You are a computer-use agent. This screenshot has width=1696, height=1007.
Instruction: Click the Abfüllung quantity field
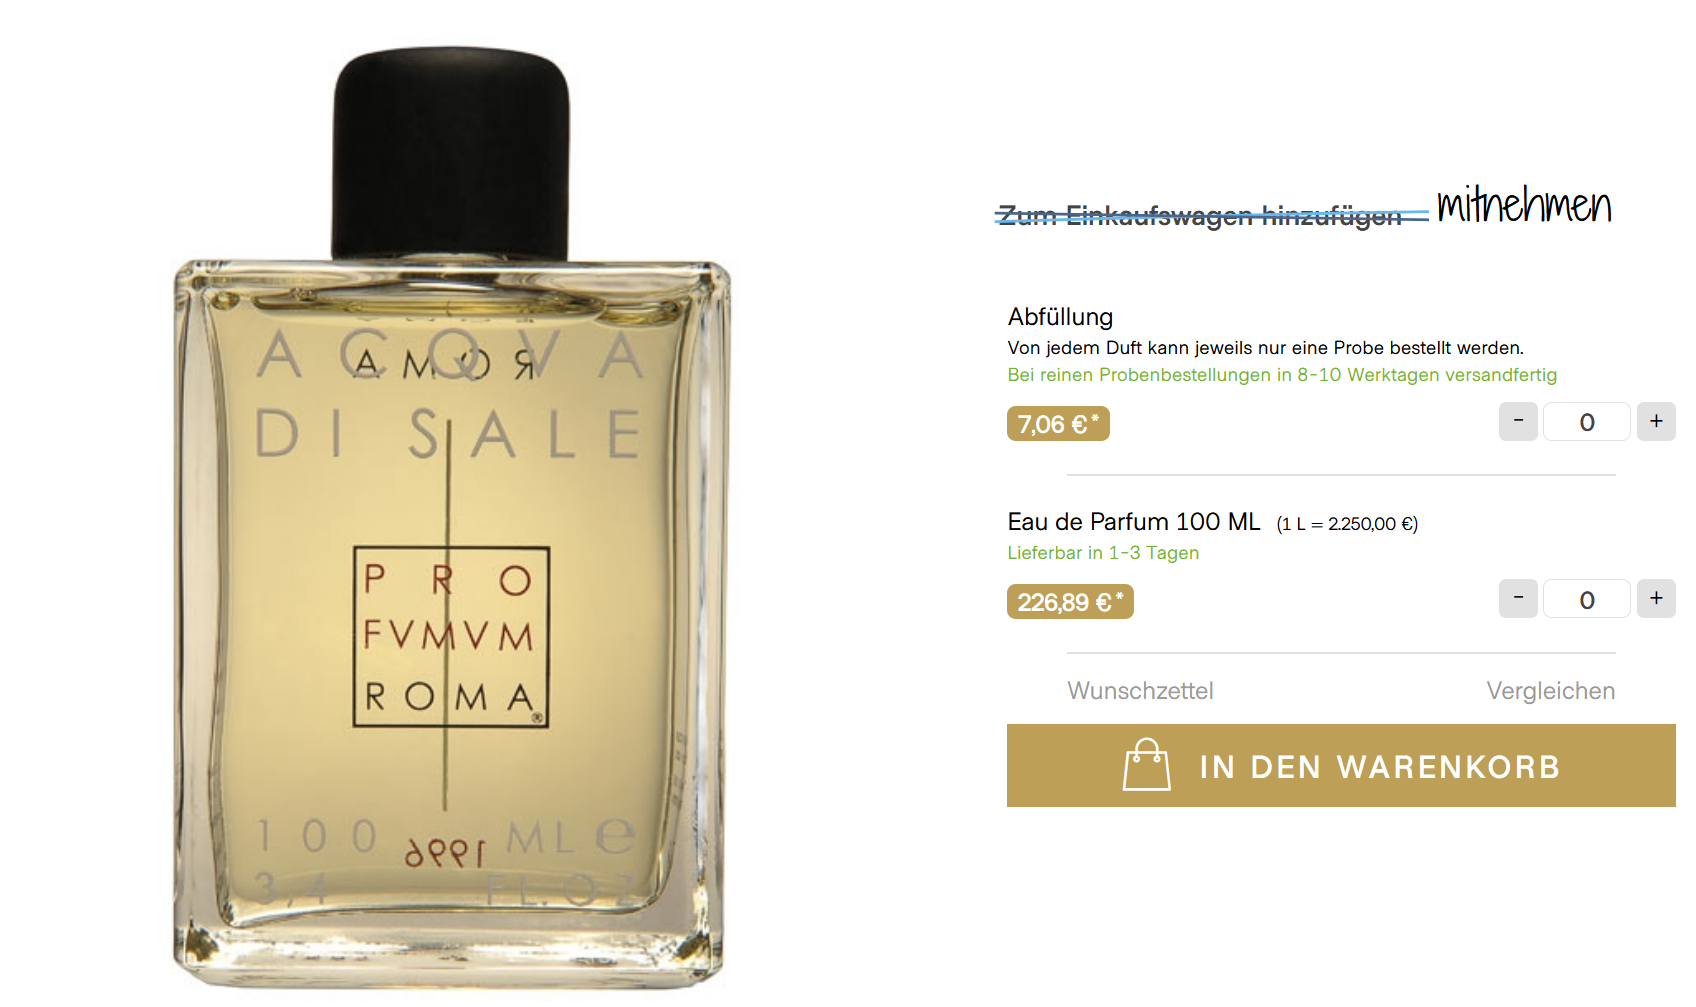click(x=1587, y=421)
